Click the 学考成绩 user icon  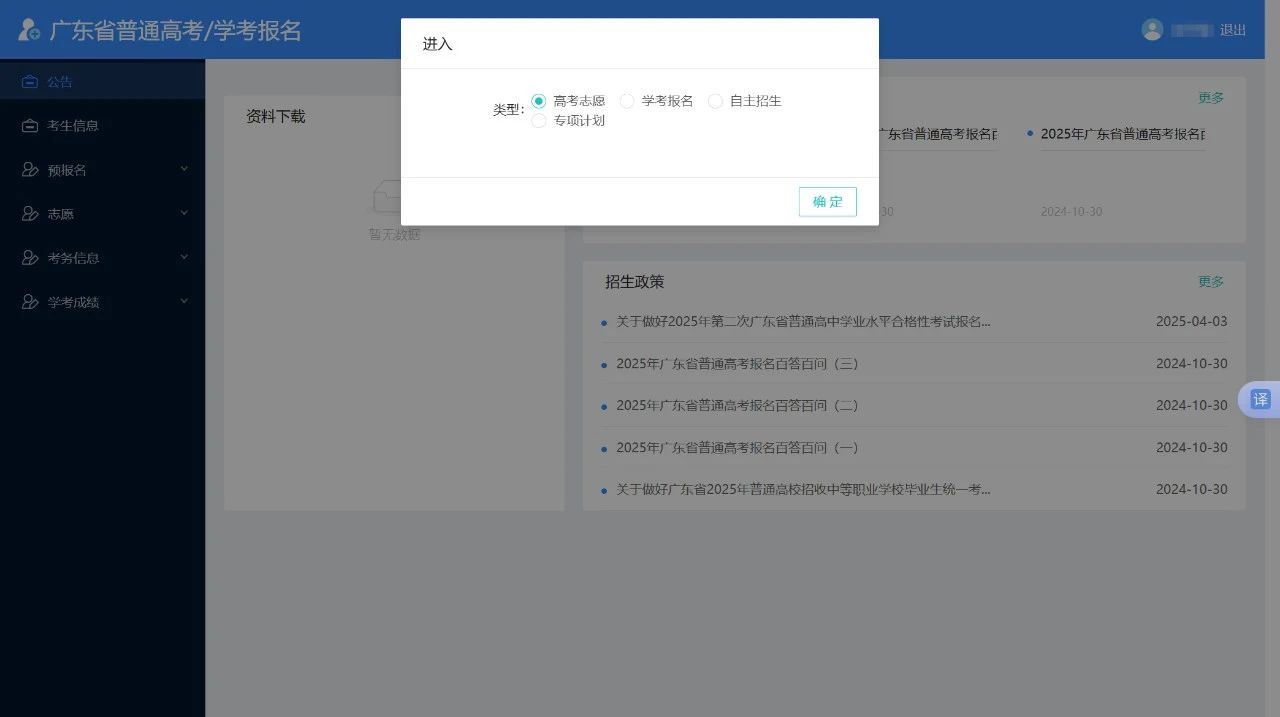[30, 302]
